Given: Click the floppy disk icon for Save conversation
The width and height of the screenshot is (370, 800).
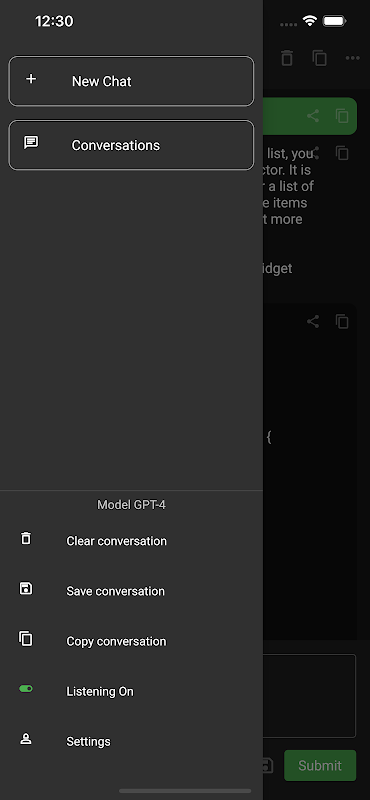Looking at the screenshot, I should pos(26,588).
